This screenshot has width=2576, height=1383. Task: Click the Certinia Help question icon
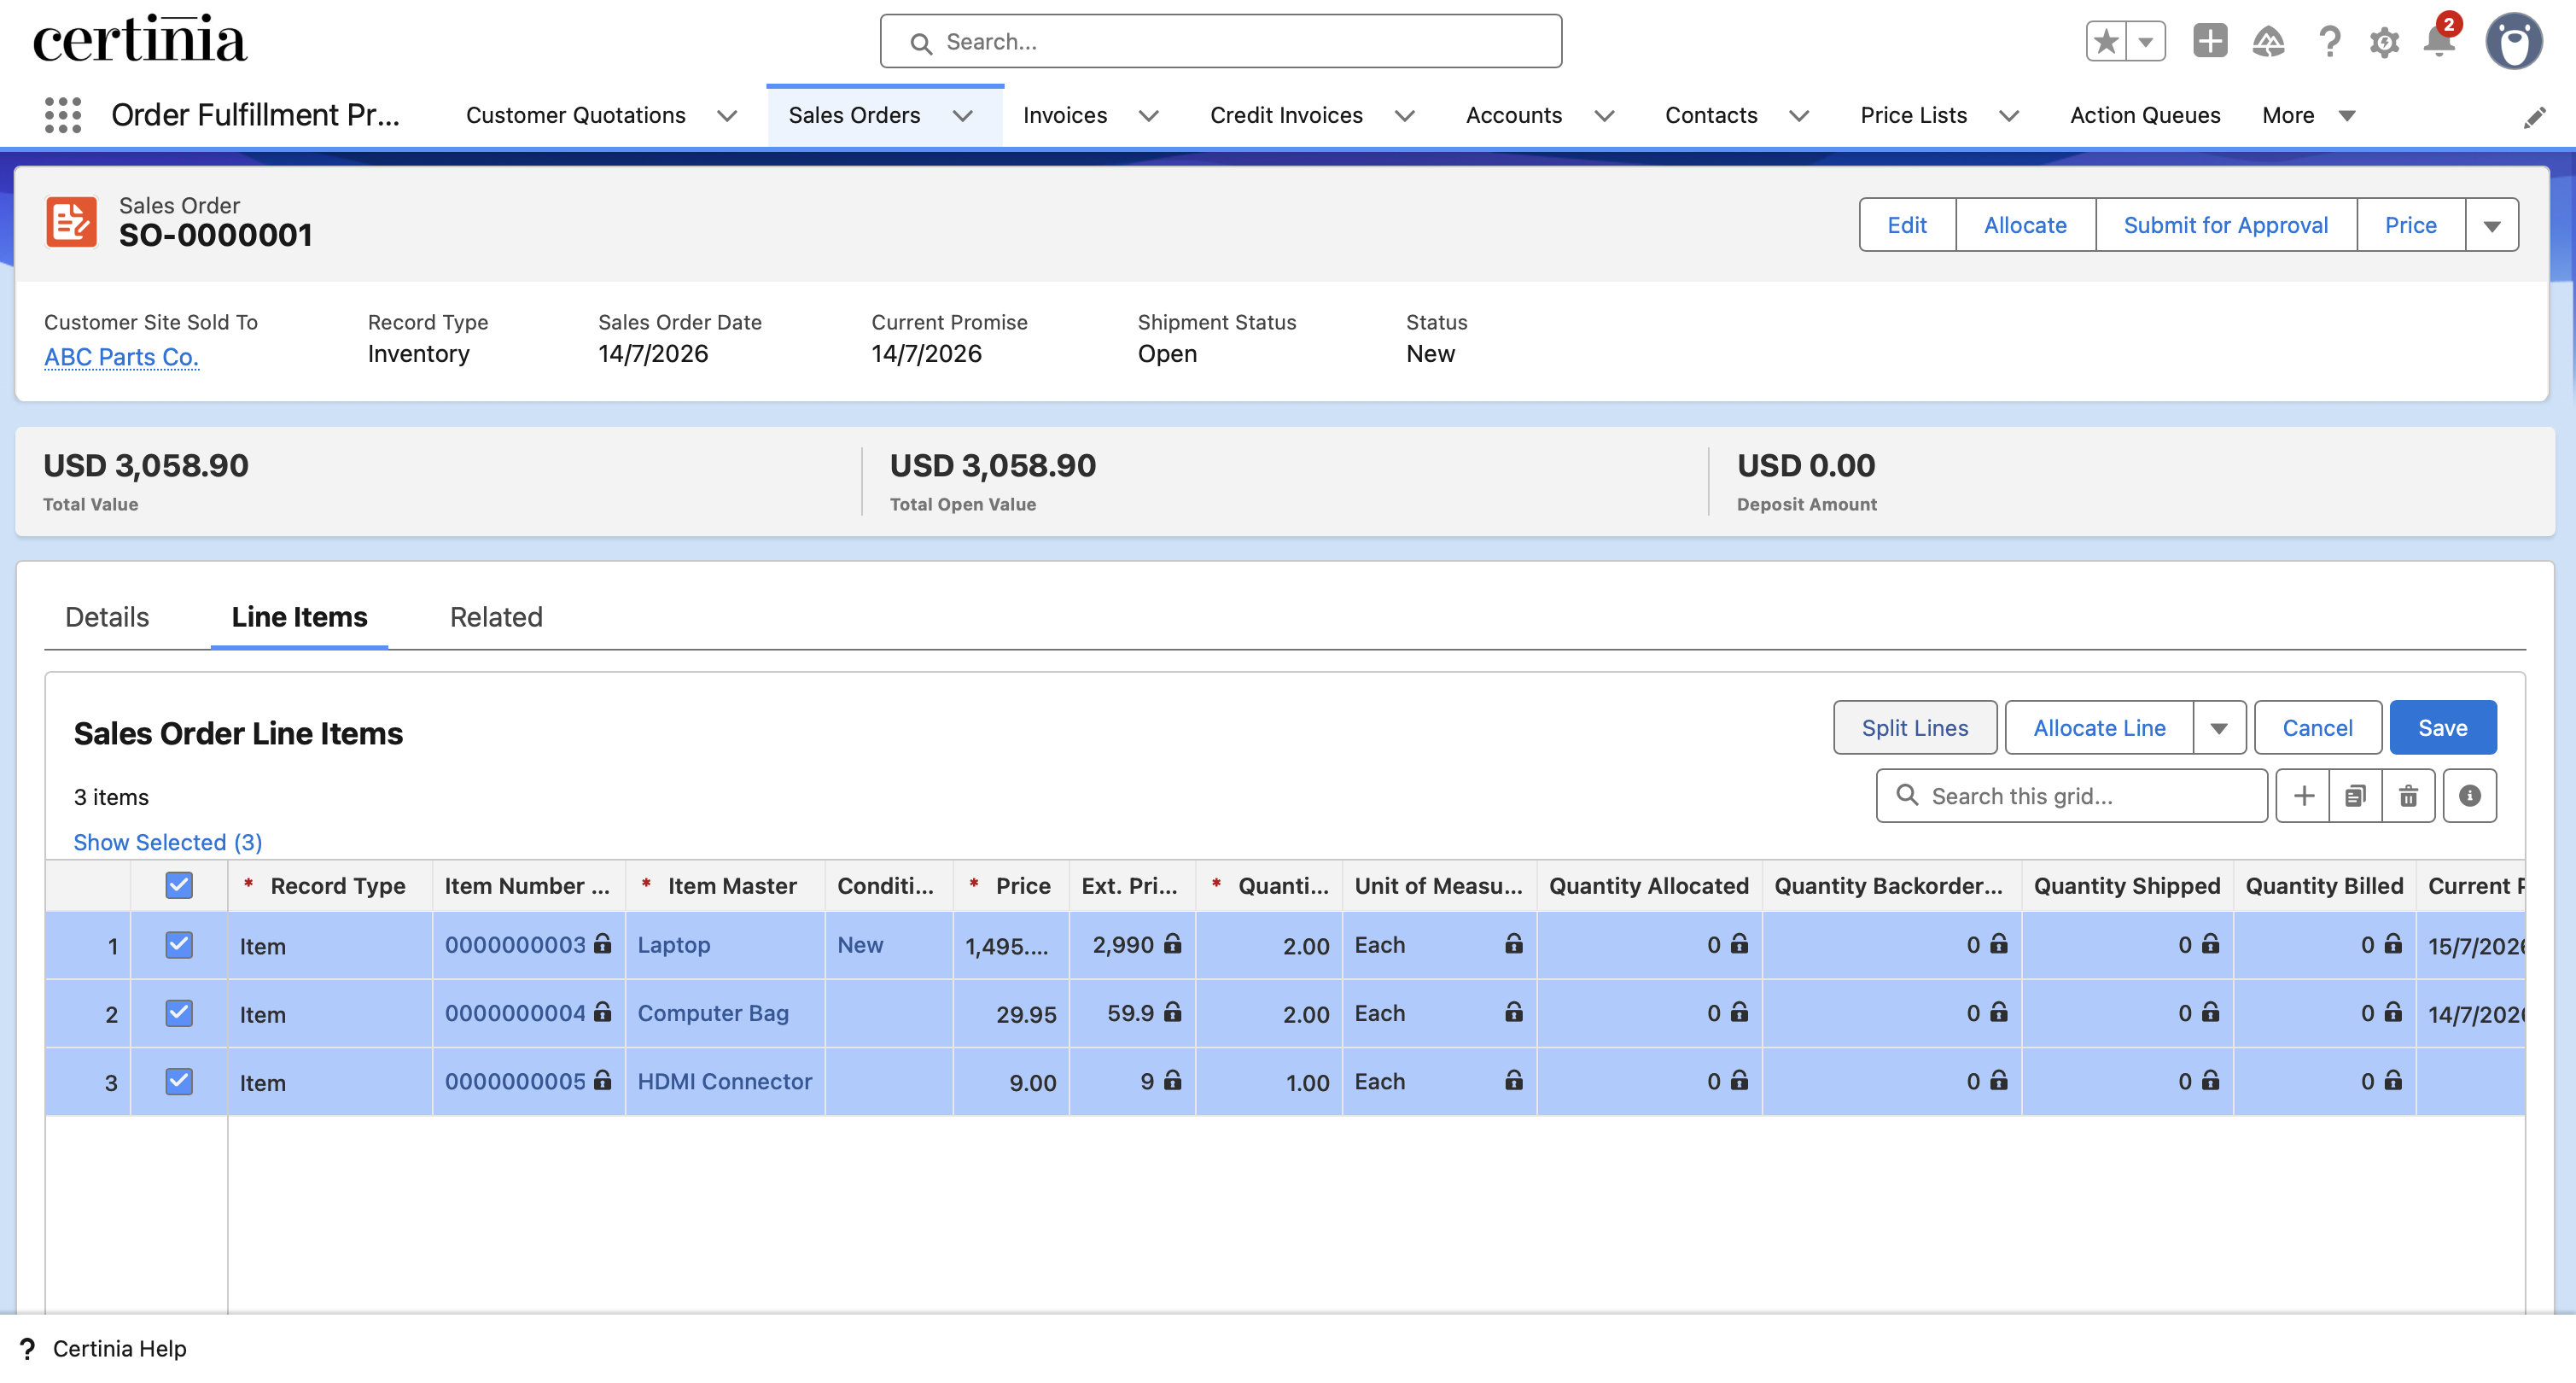[x=28, y=1349]
